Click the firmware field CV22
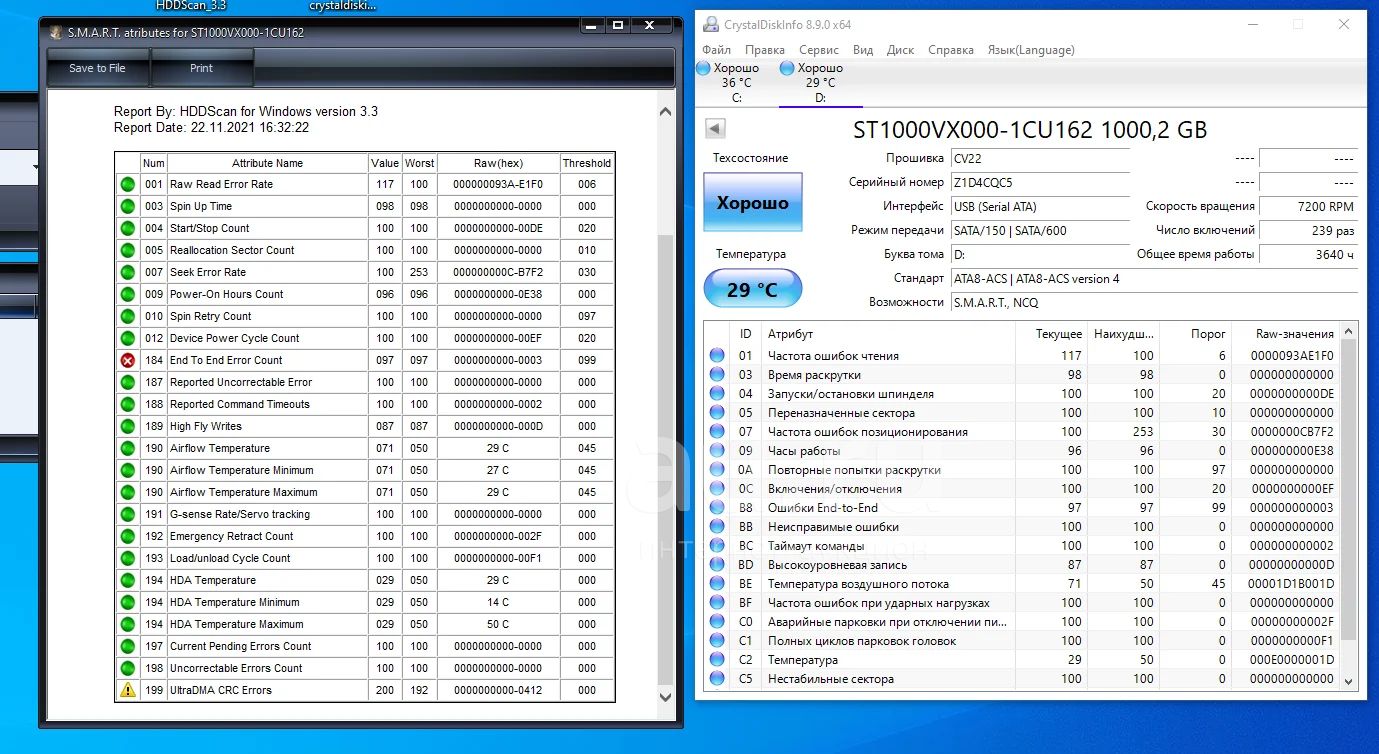The image size is (1379, 754). click(x=1039, y=158)
